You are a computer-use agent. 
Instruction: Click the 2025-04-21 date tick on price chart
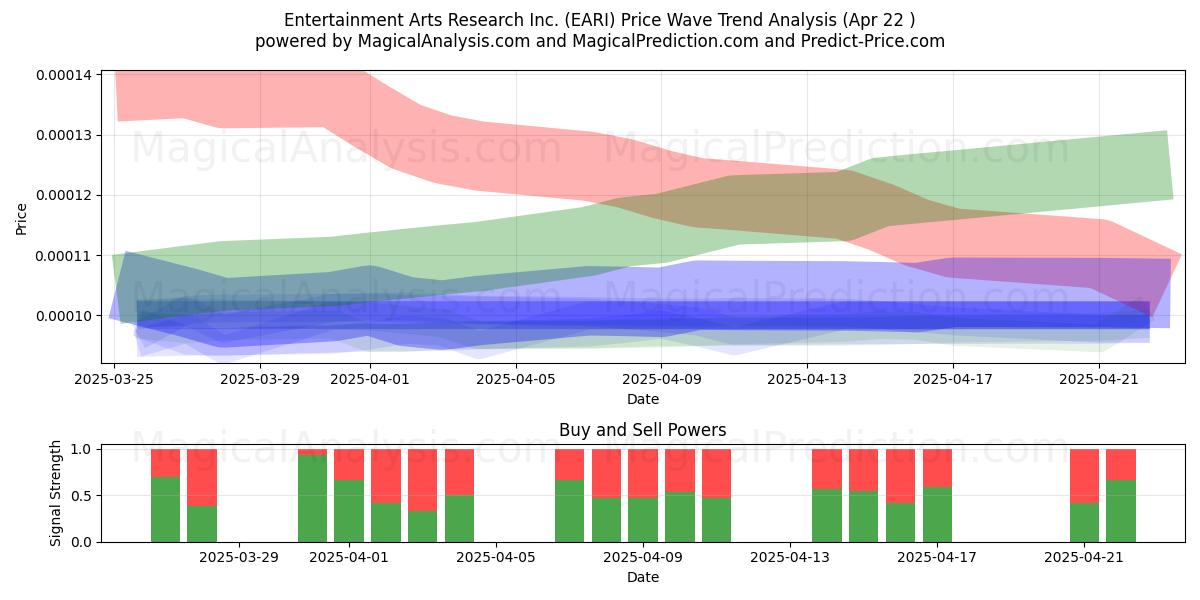(1100, 379)
